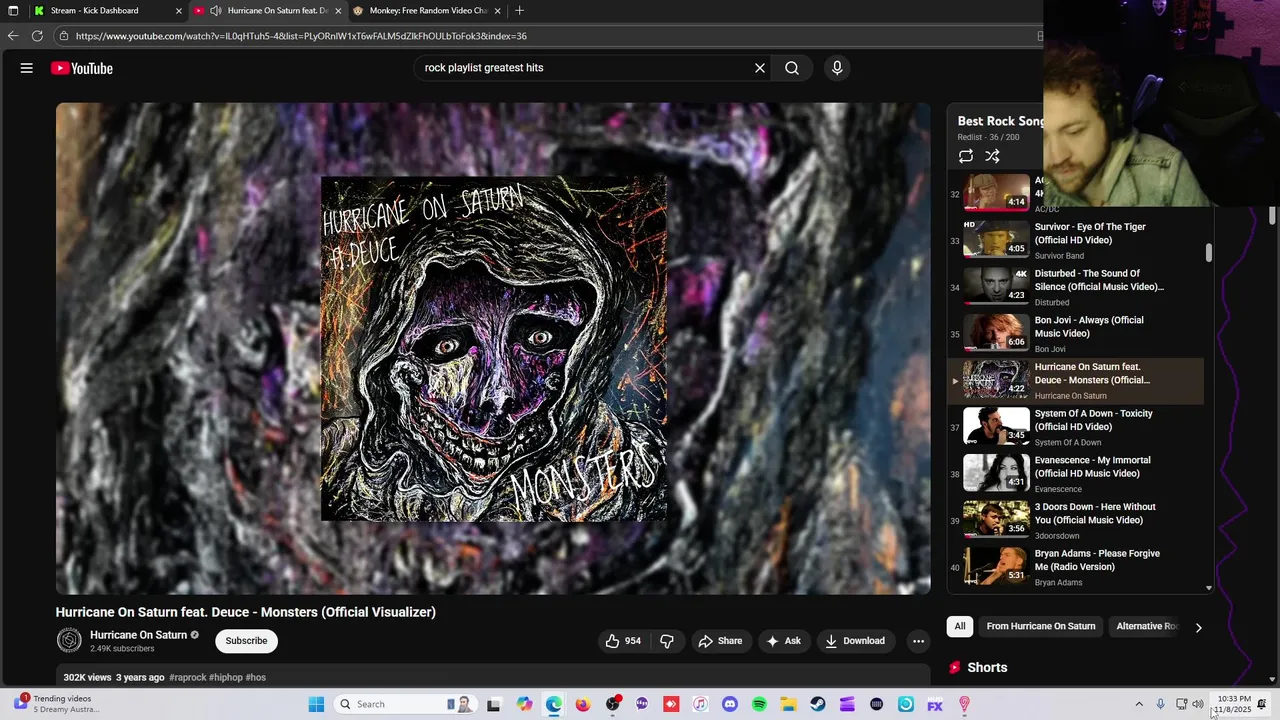Open Discord from taskbar

click(x=729, y=704)
